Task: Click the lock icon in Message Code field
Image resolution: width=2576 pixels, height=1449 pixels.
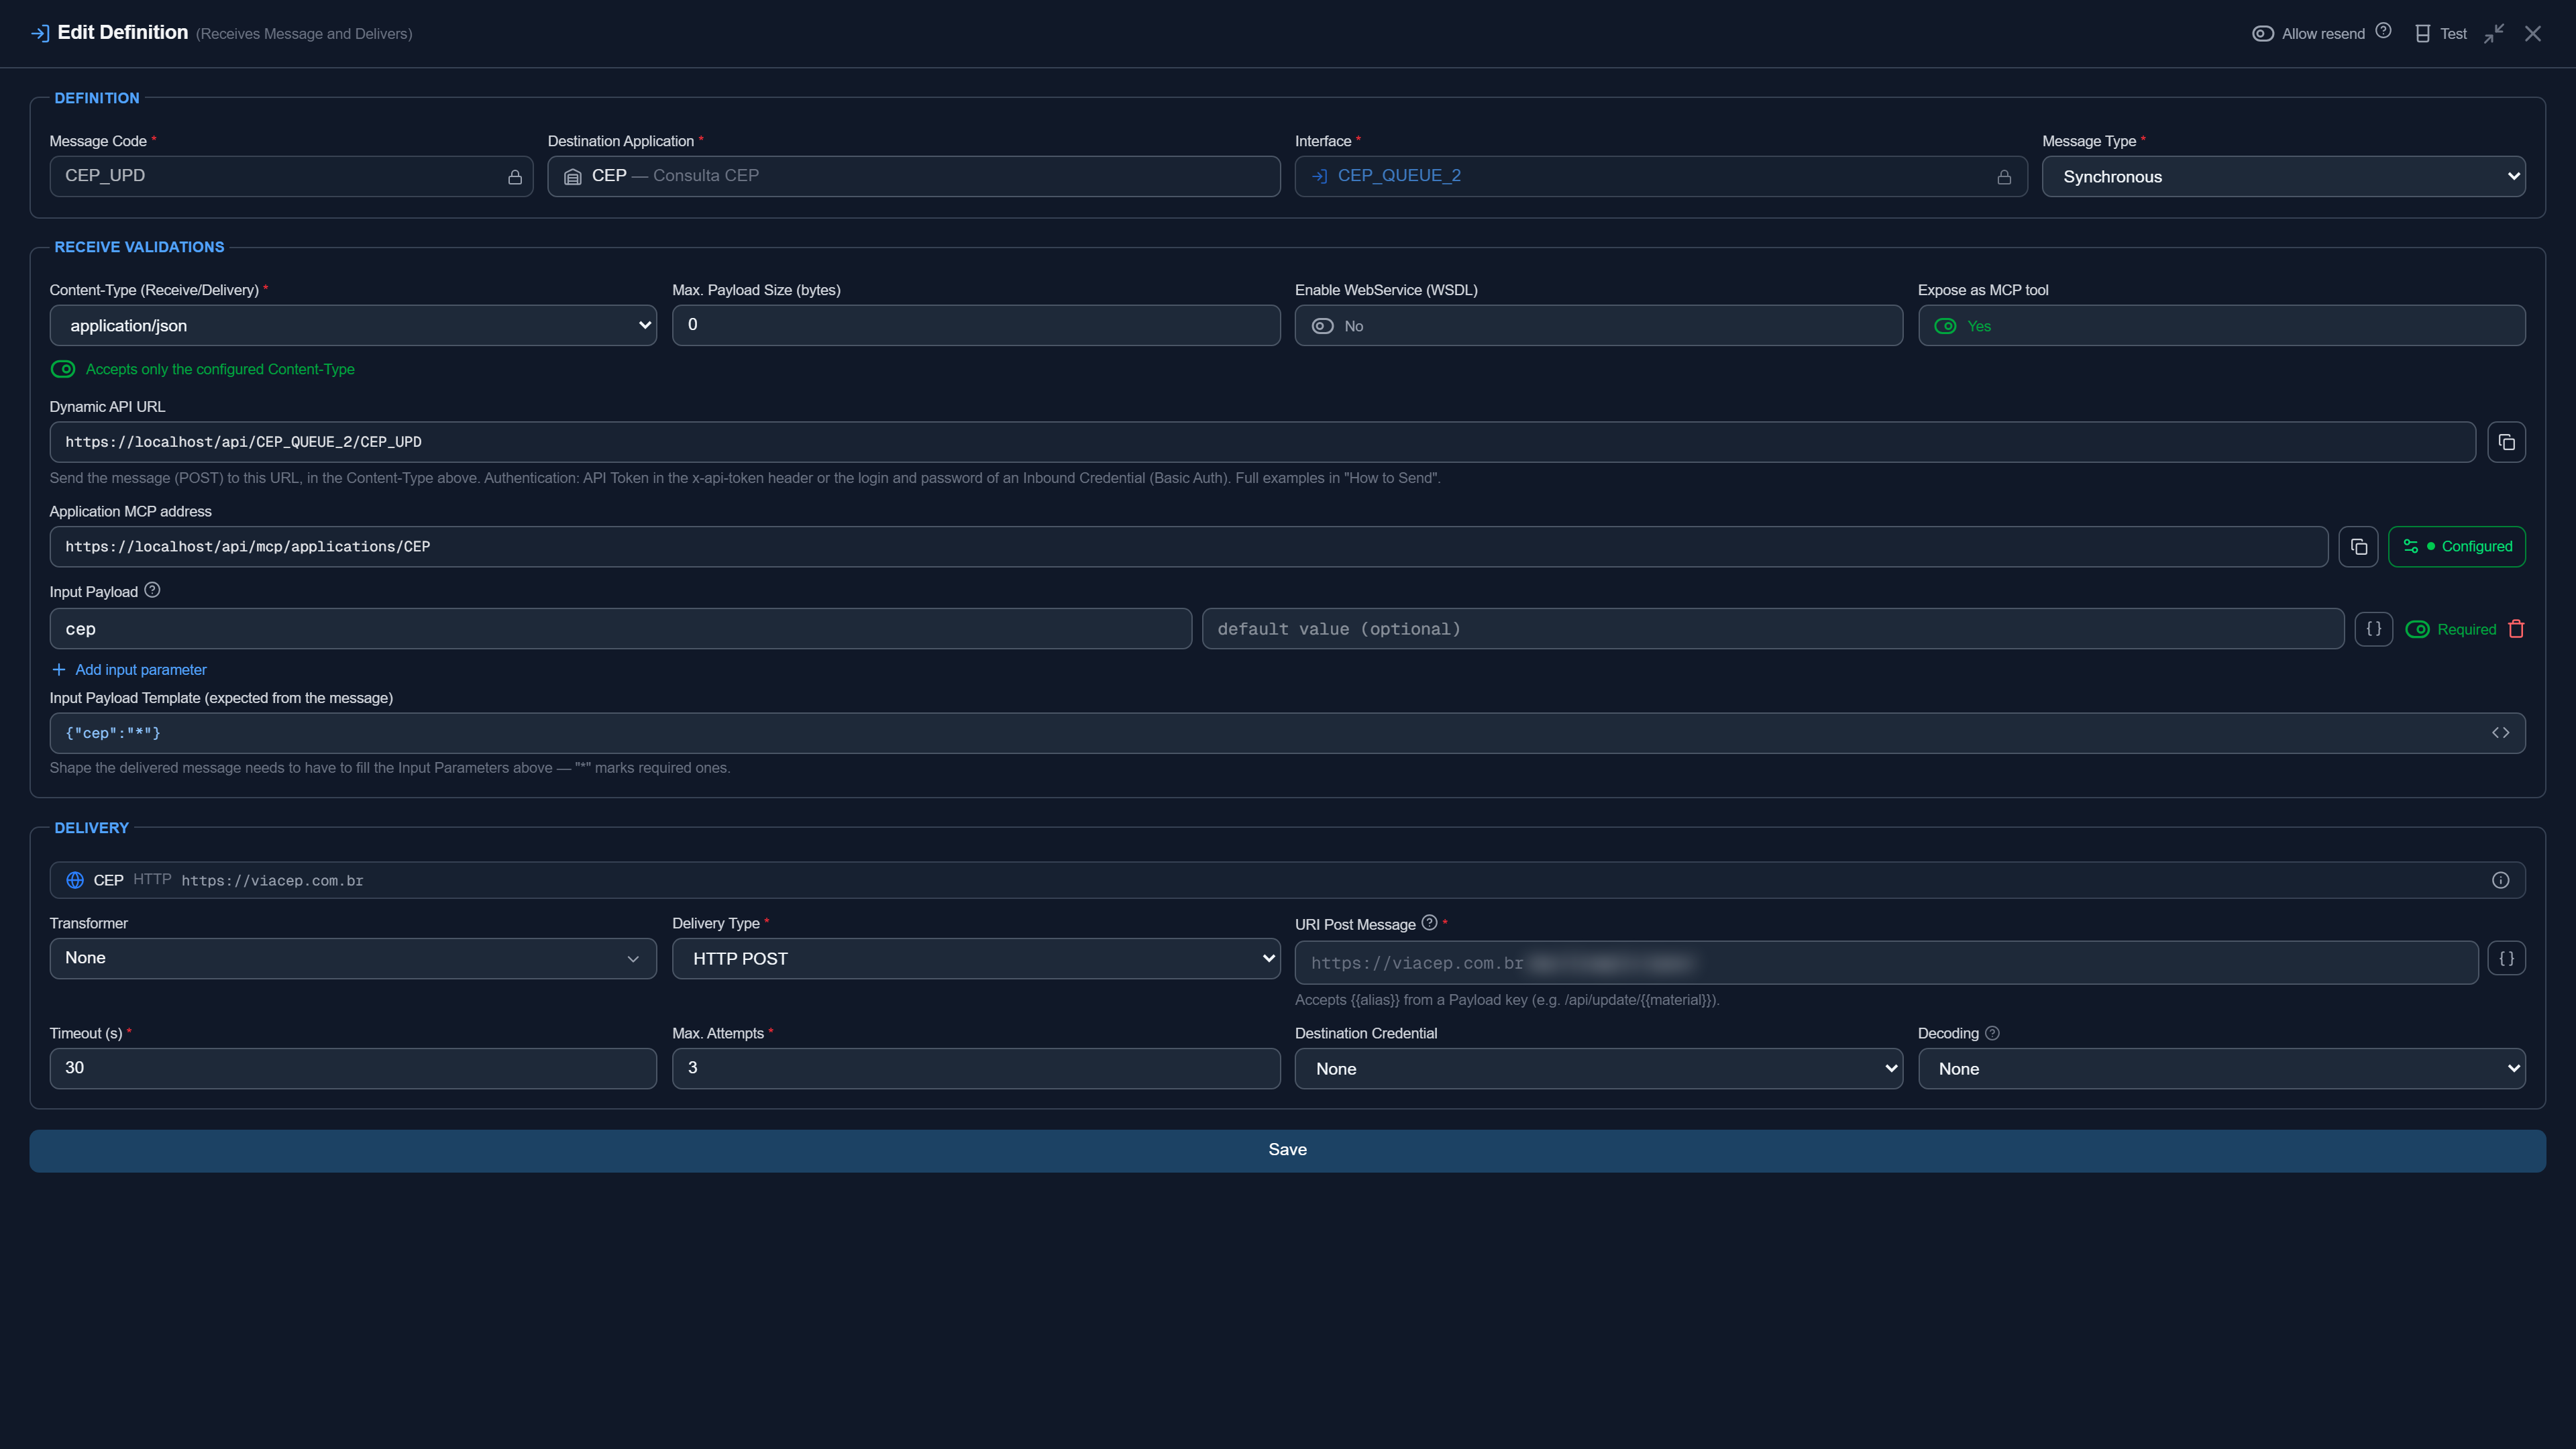Action: (x=515, y=177)
